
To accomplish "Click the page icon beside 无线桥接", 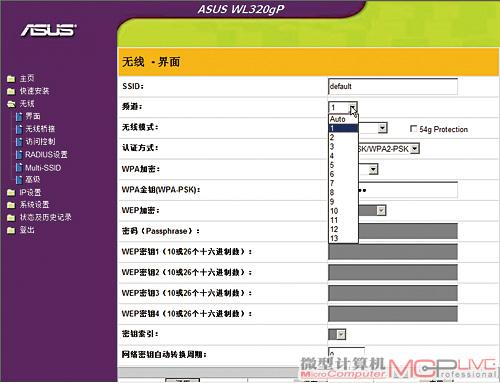I will point(19,129).
